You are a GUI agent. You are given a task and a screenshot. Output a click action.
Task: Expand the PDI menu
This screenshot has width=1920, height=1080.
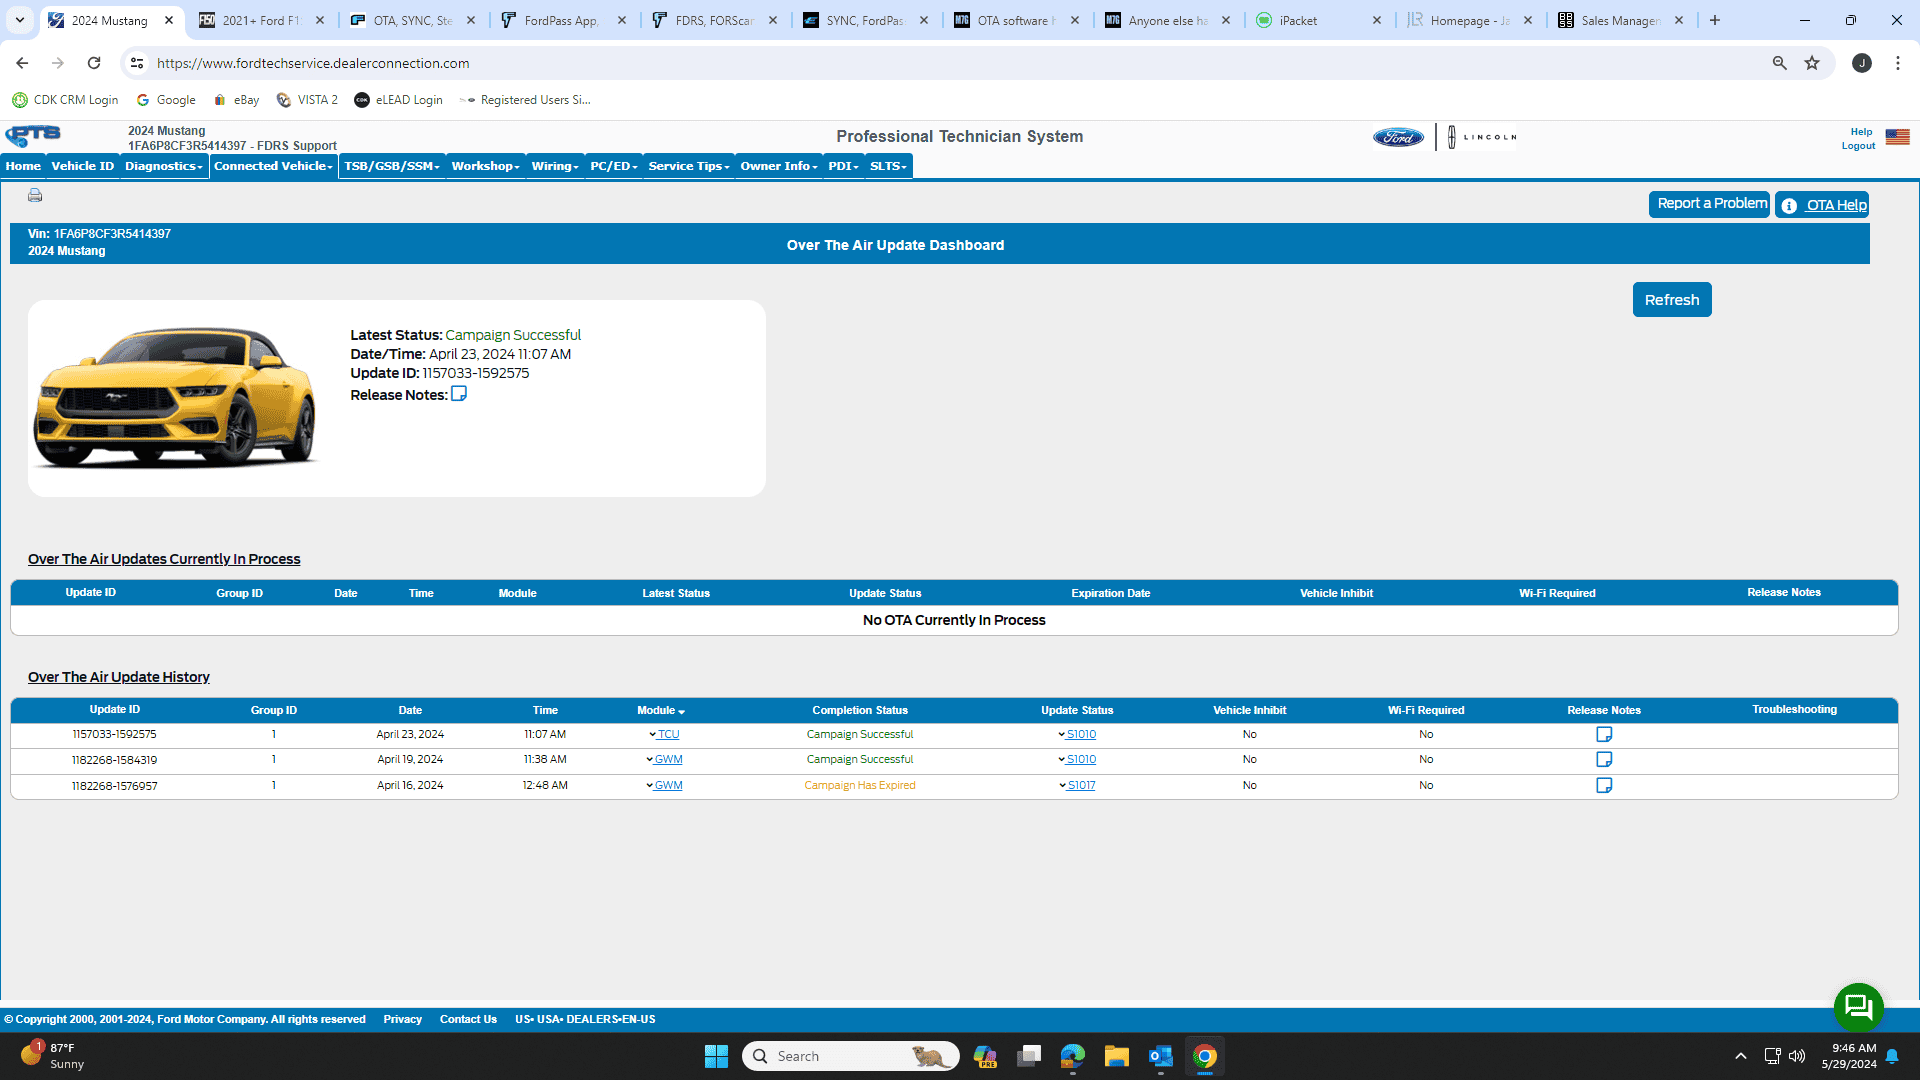tap(844, 166)
